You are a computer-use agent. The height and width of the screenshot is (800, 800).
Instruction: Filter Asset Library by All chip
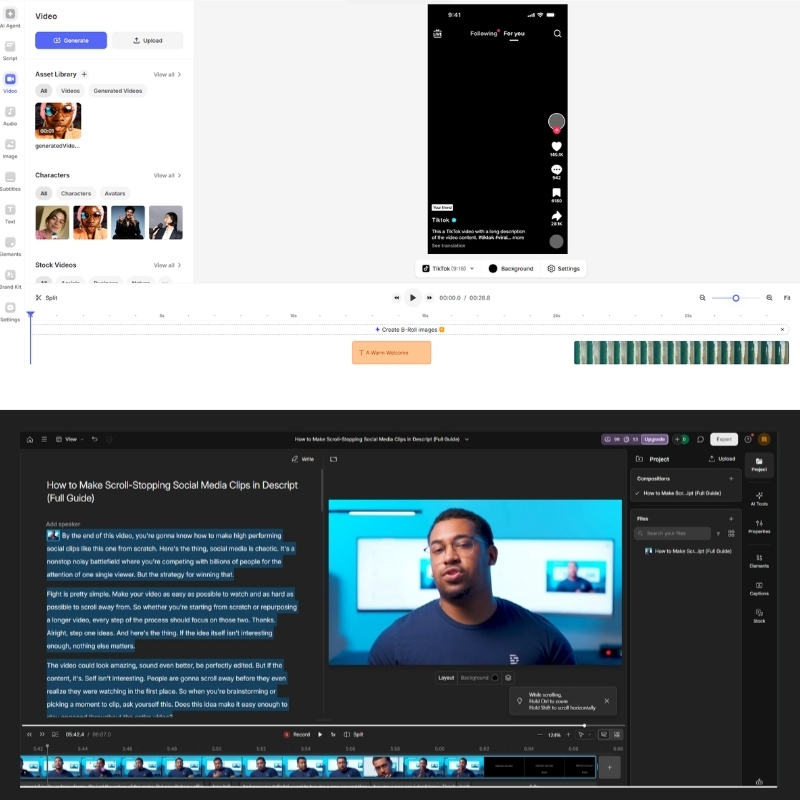point(44,91)
